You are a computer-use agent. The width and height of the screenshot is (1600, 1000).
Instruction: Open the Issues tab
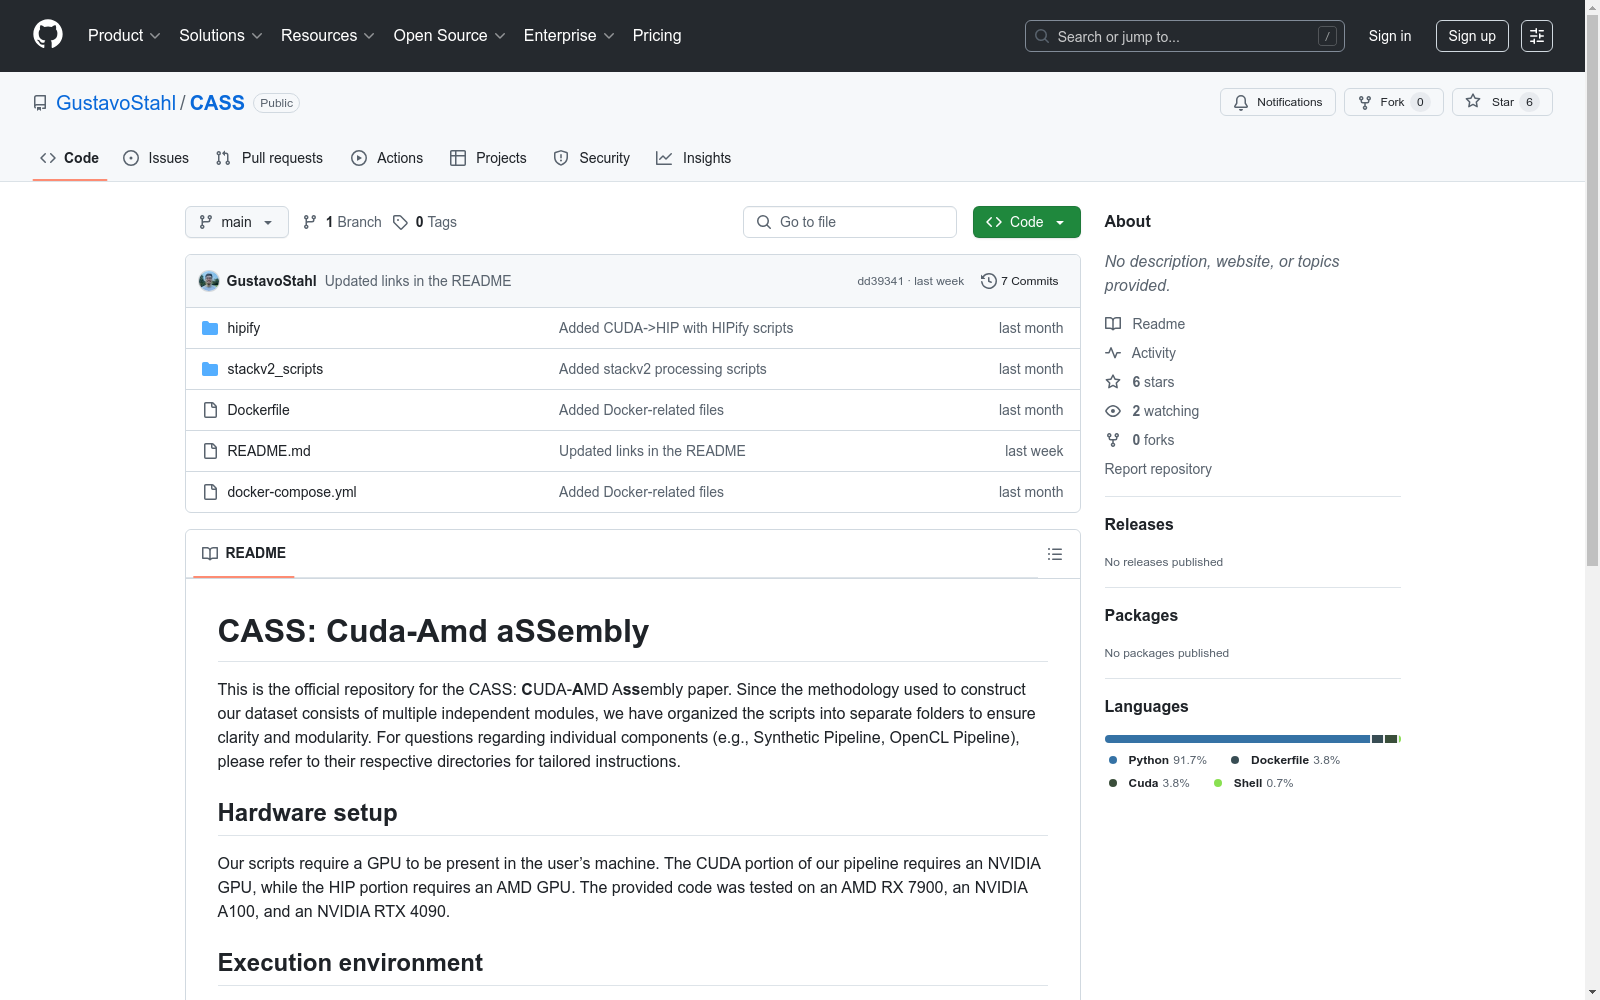[156, 158]
